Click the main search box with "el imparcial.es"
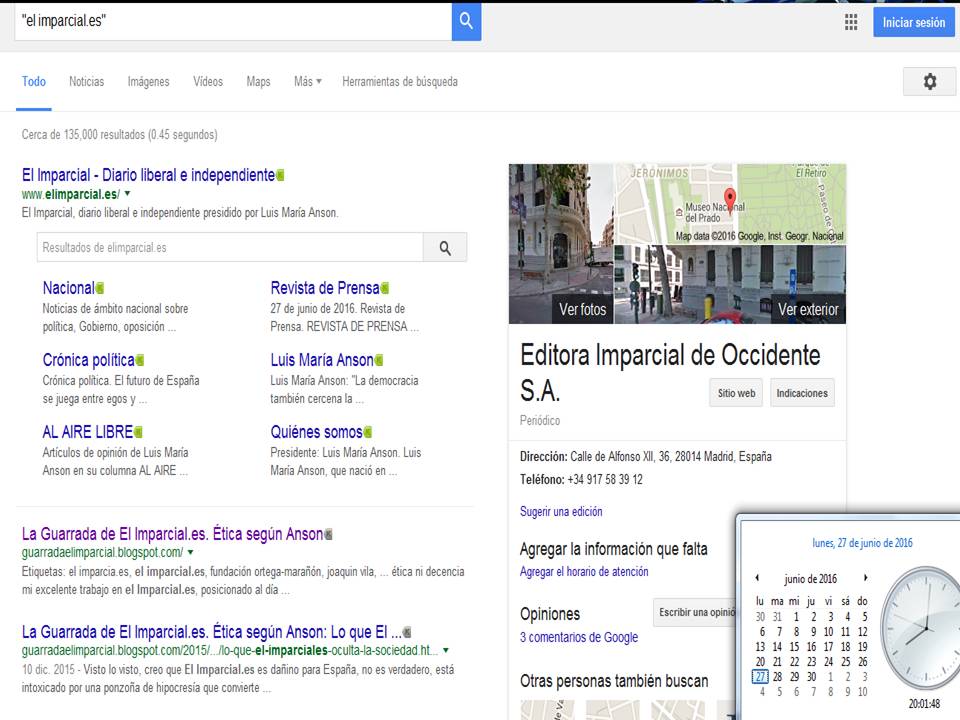Screen dimensions: 960x720 [233, 21]
